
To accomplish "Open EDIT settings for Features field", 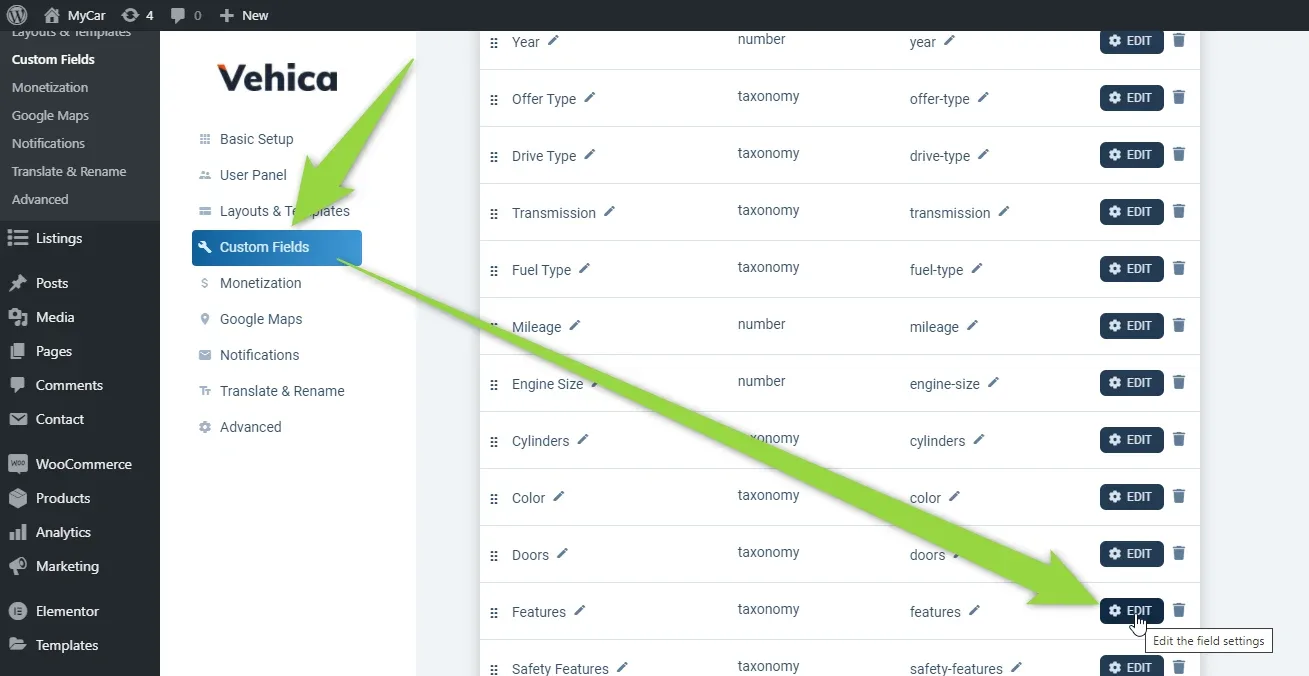I will coord(1132,611).
